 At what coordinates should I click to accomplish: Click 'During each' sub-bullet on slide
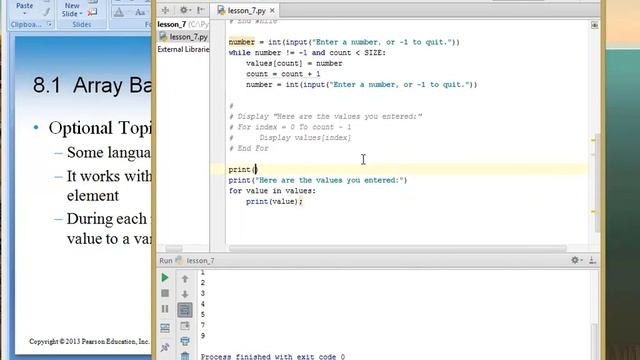[107, 219]
